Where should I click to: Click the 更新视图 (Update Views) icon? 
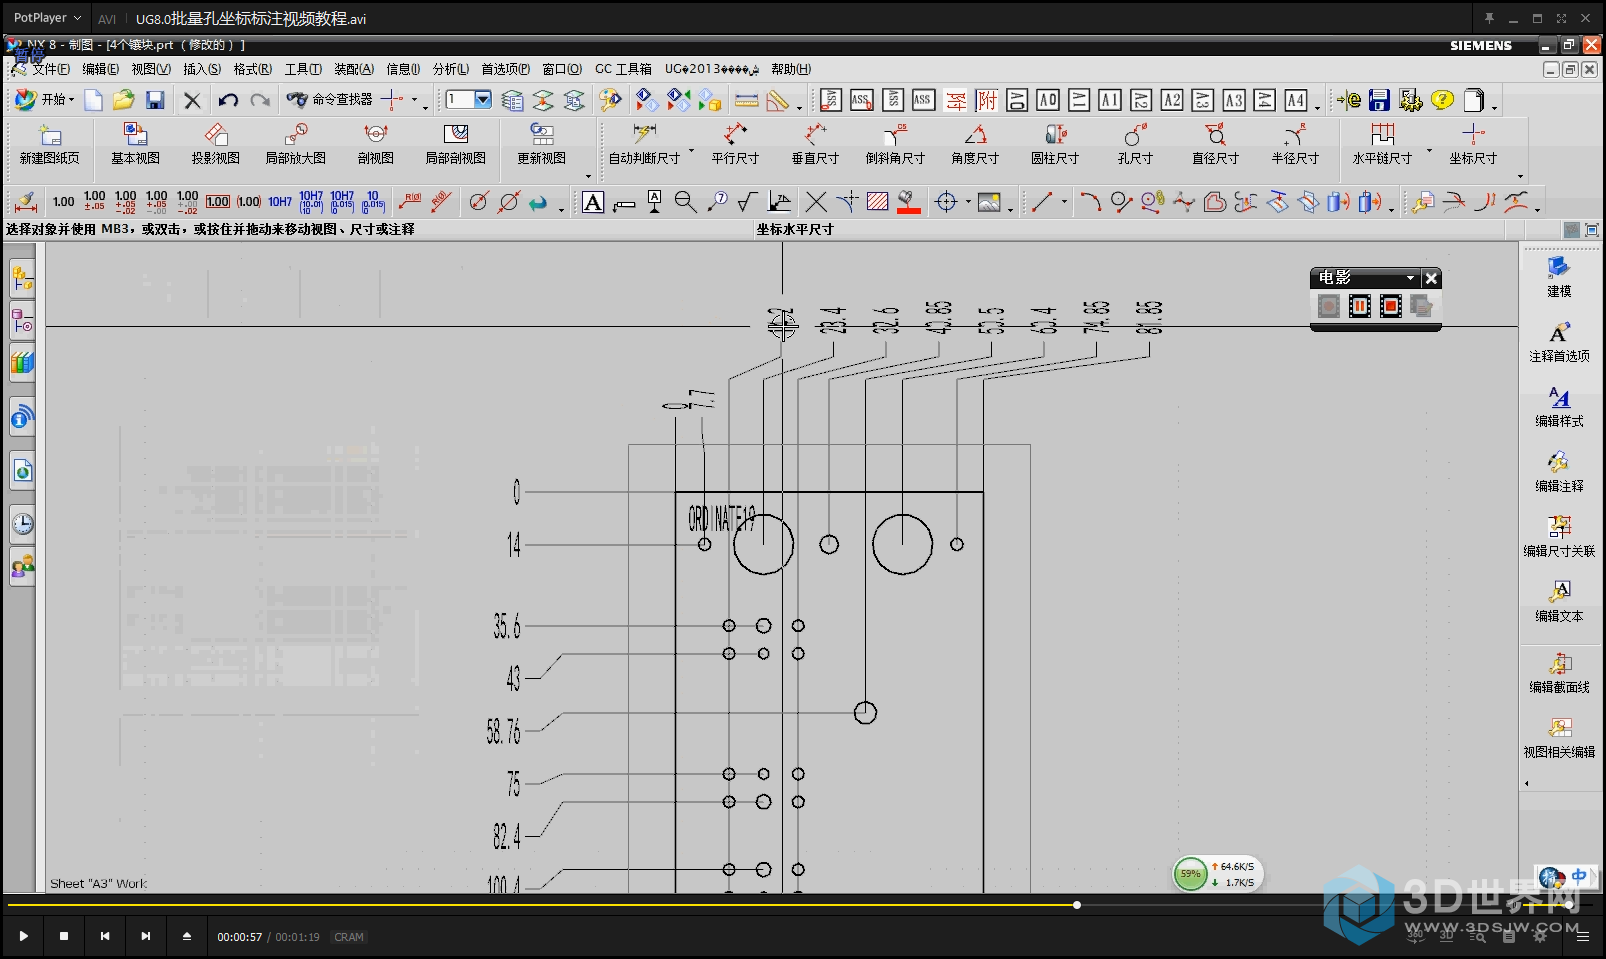point(541,144)
